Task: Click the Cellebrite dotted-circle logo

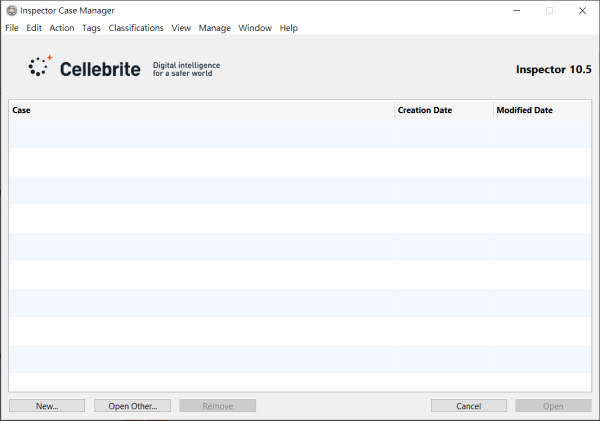Action: (40, 66)
